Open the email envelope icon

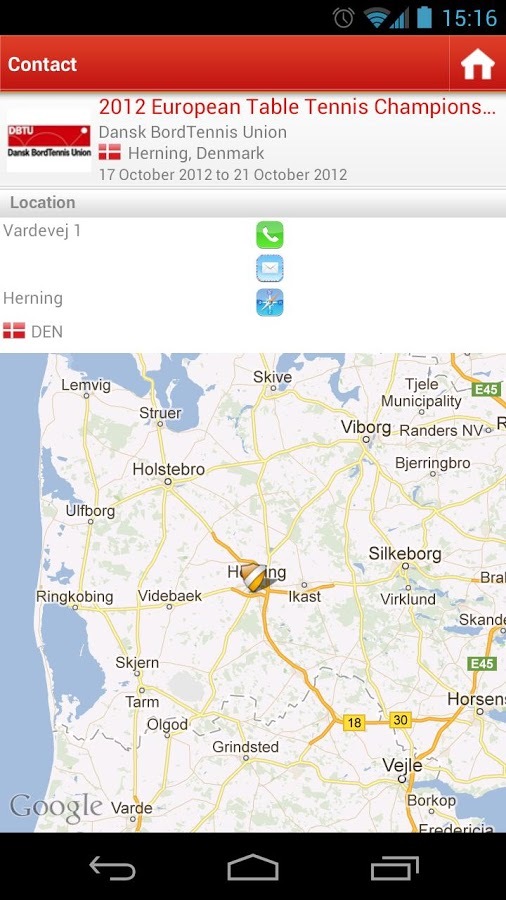[x=270, y=268]
